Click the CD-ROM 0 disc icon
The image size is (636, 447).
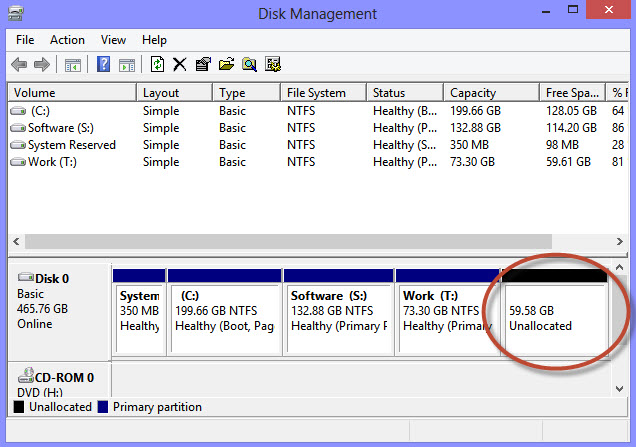click(x=26, y=375)
